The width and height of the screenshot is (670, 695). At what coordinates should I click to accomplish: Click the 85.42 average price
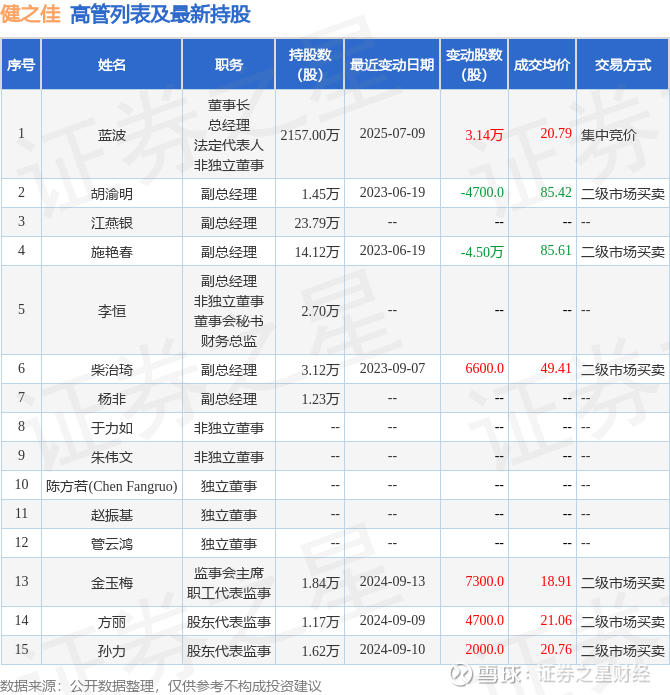click(x=556, y=192)
